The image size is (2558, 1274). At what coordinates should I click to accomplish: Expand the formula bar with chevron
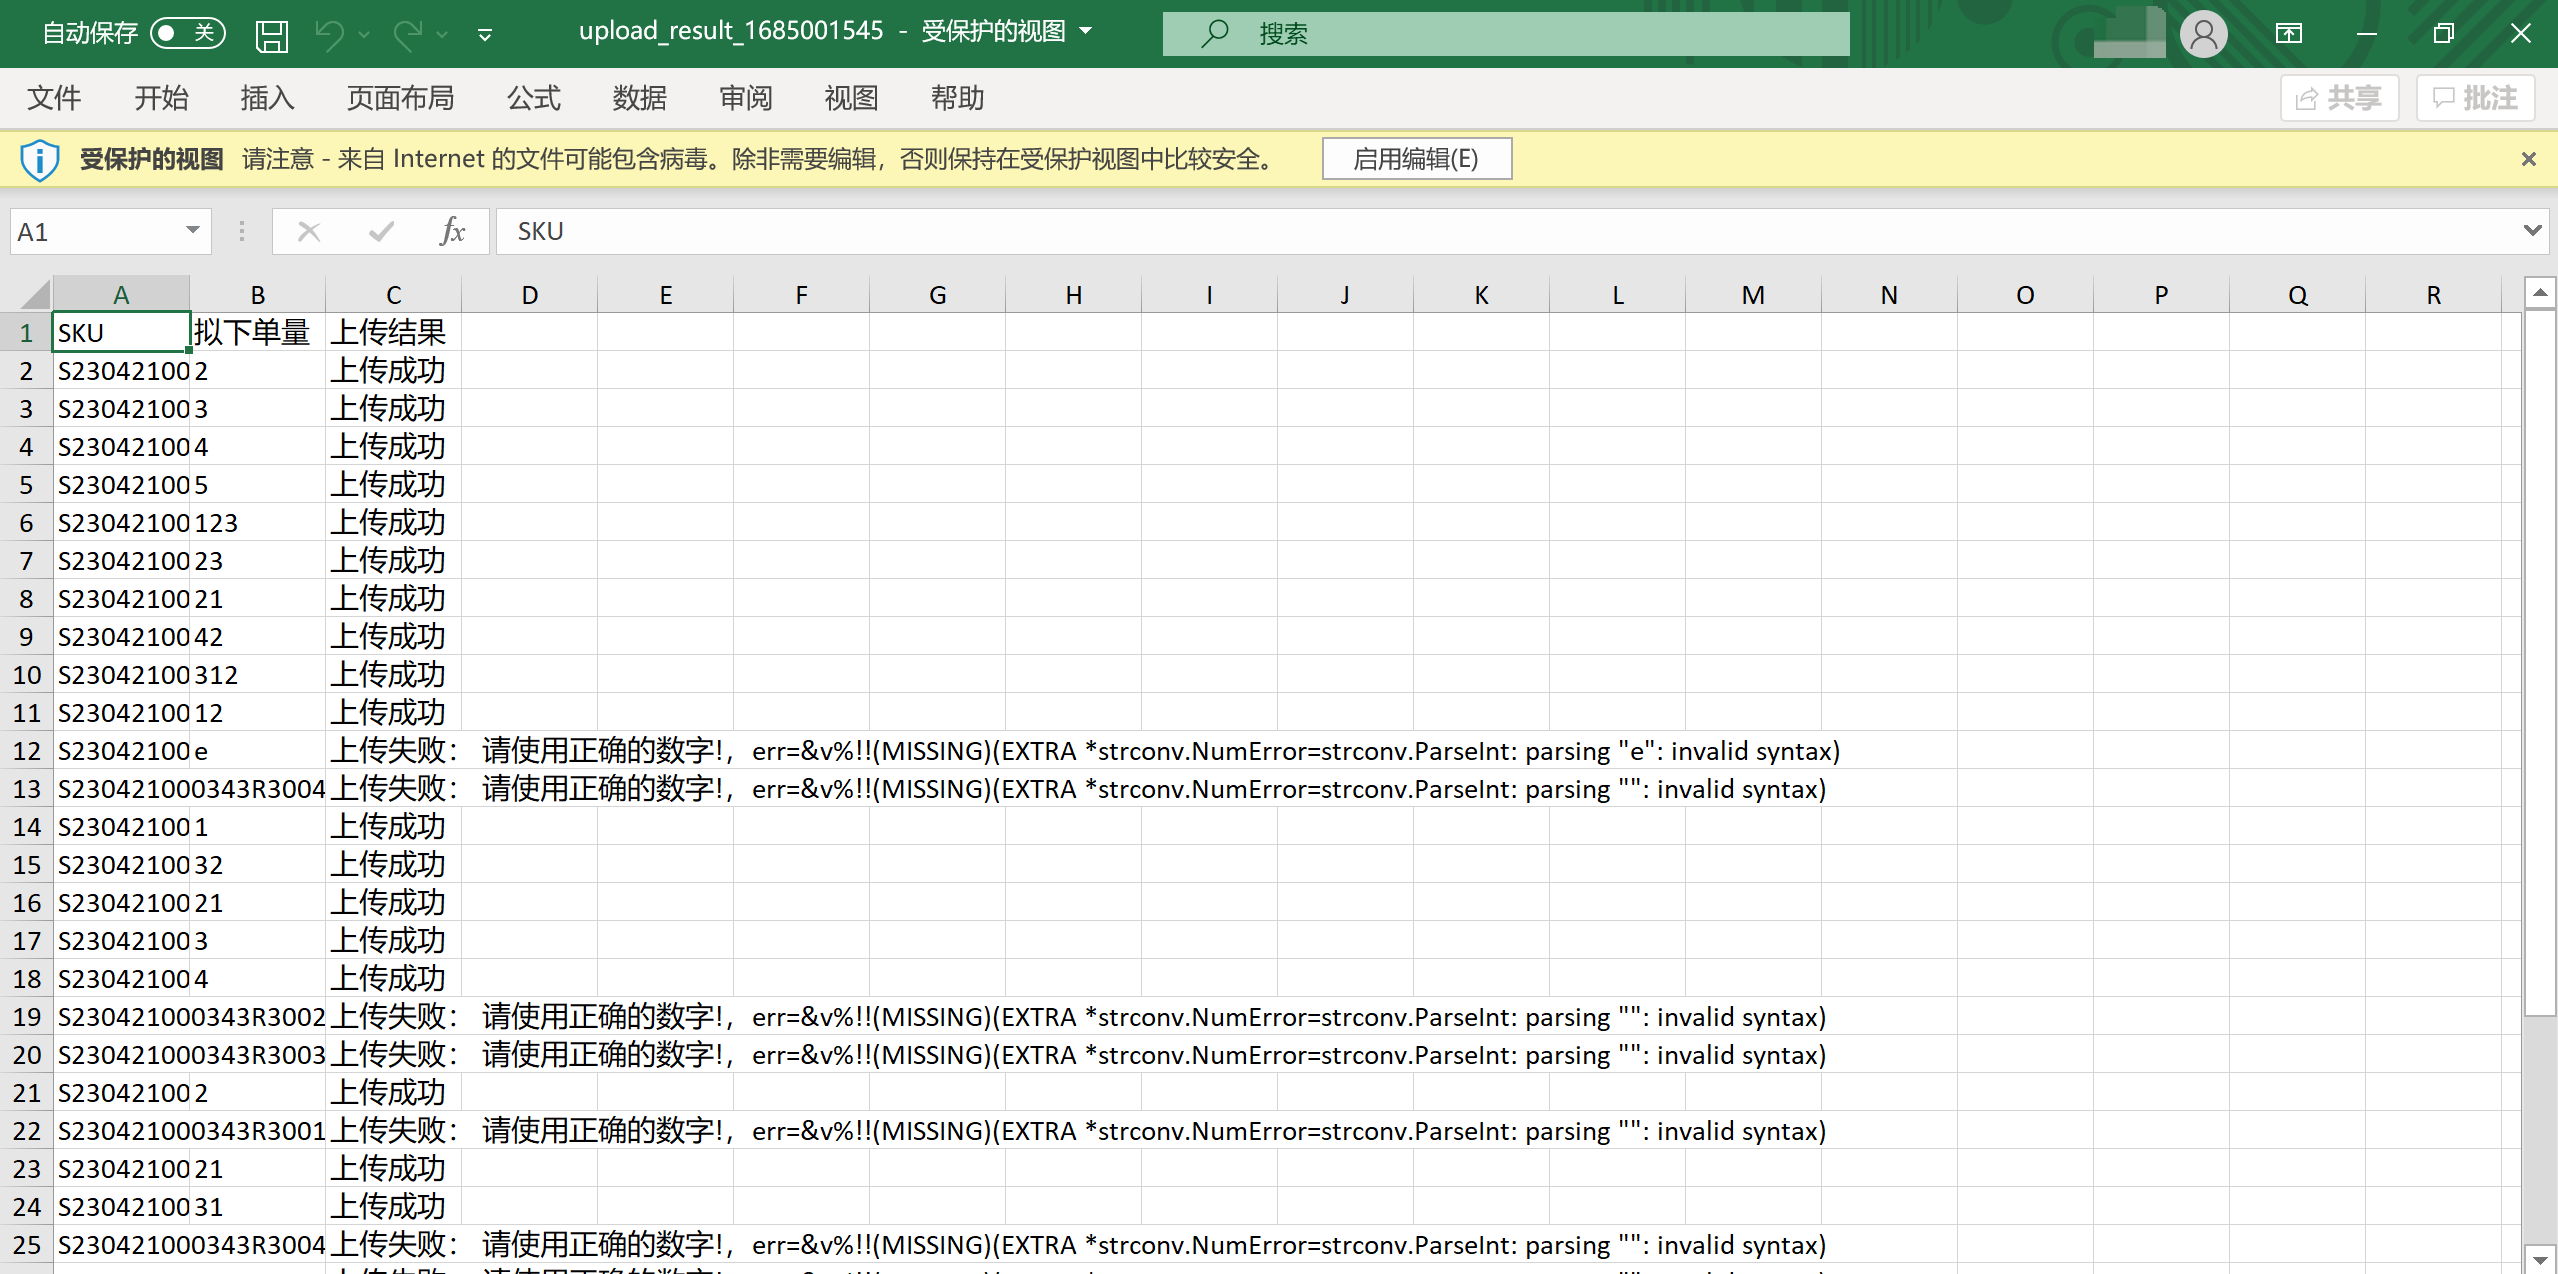point(2531,231)
